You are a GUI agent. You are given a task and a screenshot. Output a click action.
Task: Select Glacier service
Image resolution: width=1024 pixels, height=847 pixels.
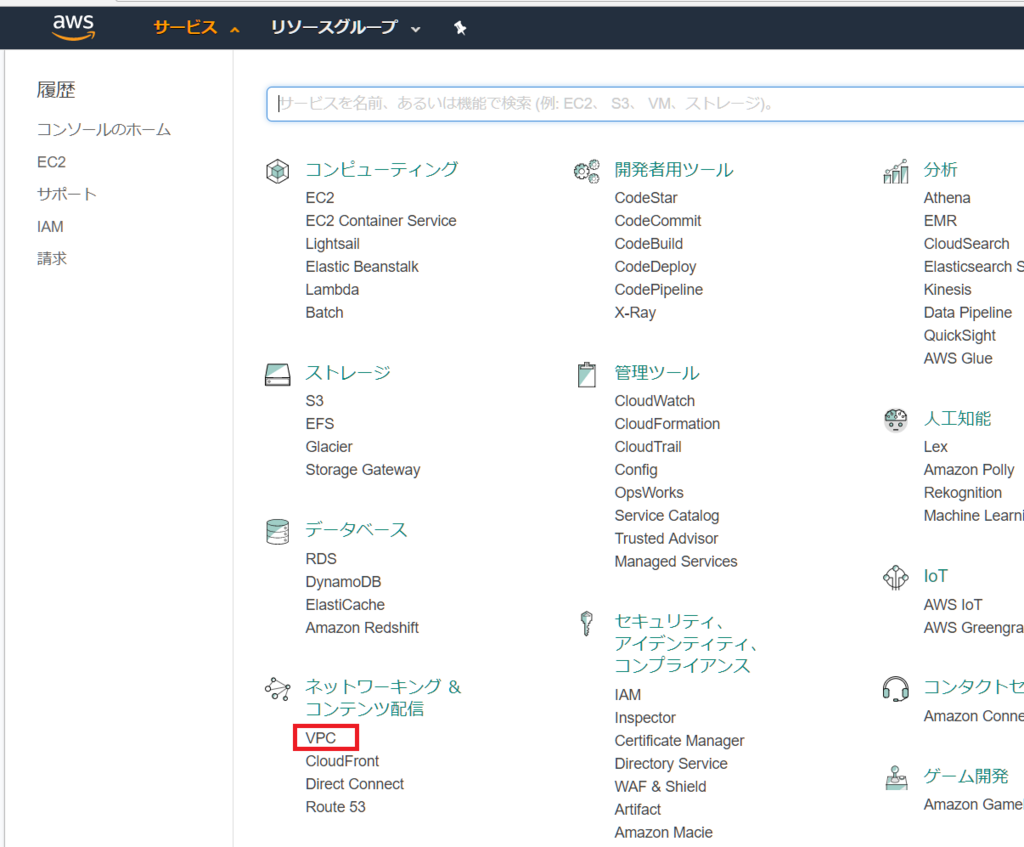coord(328,447)
